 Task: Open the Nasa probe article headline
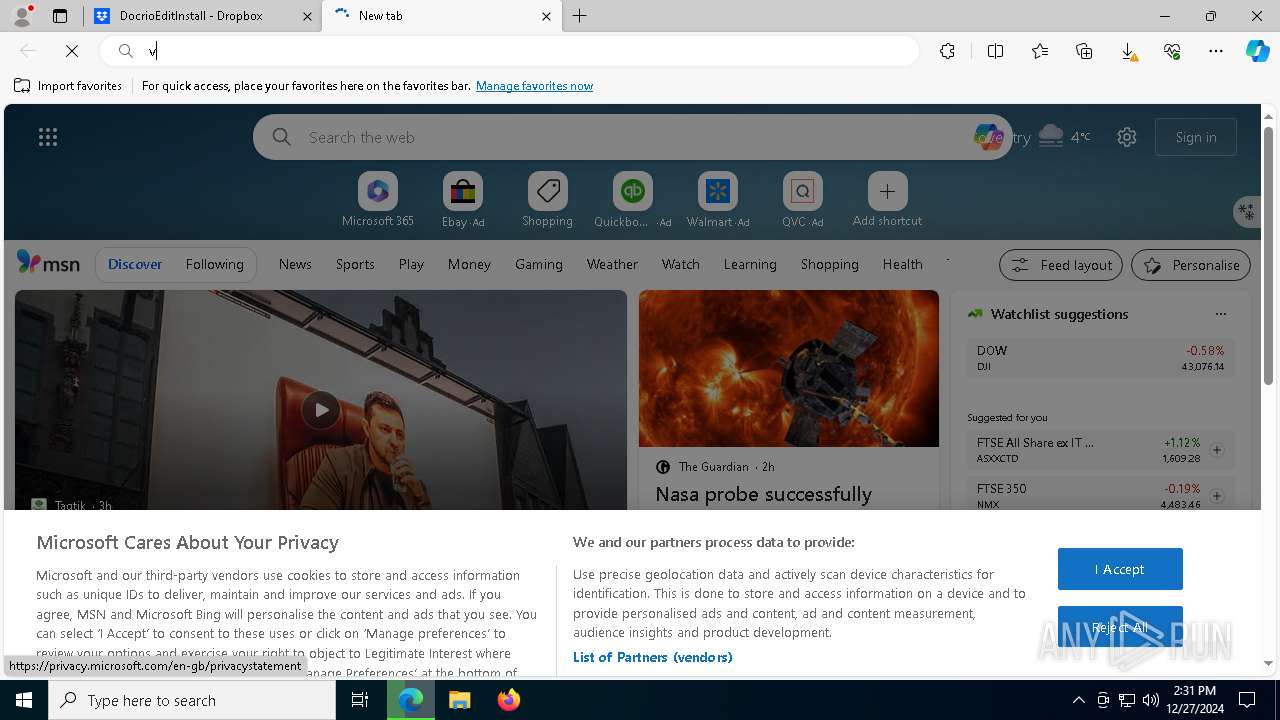tap(764, 494)
